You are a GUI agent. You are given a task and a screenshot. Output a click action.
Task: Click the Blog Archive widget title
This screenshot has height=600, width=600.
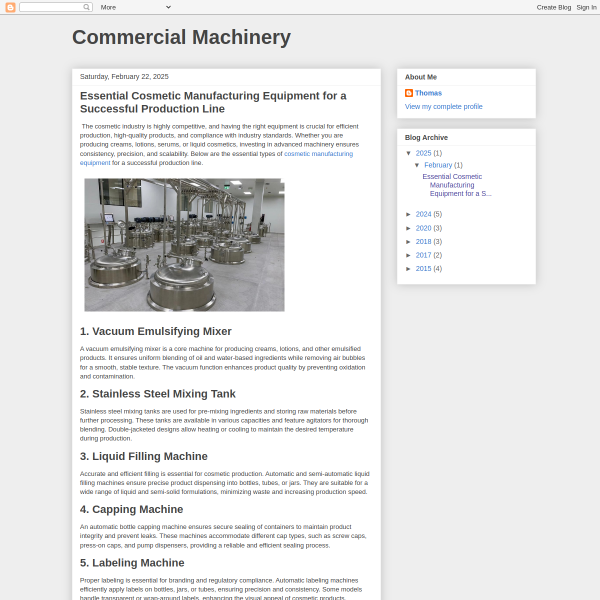[426, 137]
